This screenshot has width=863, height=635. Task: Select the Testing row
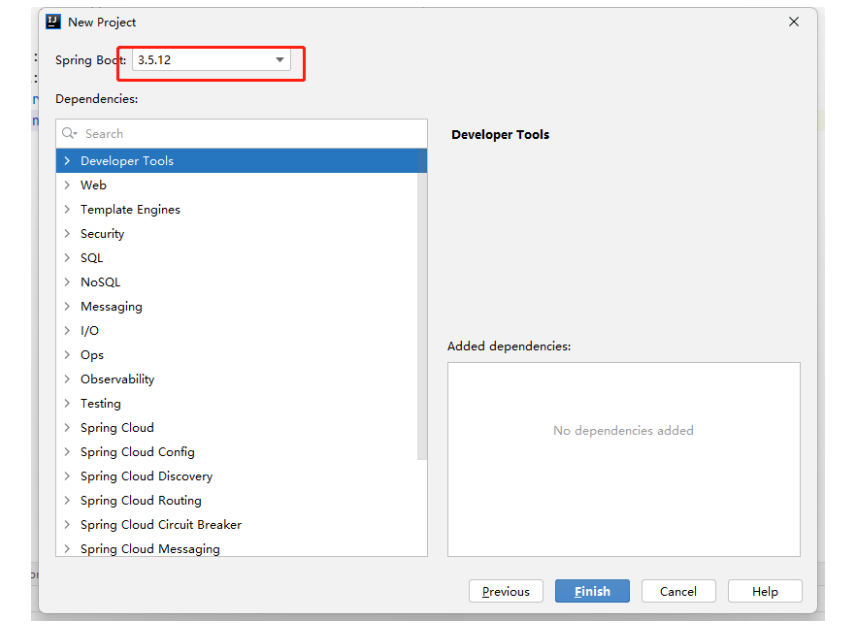(x=237, y=403)
